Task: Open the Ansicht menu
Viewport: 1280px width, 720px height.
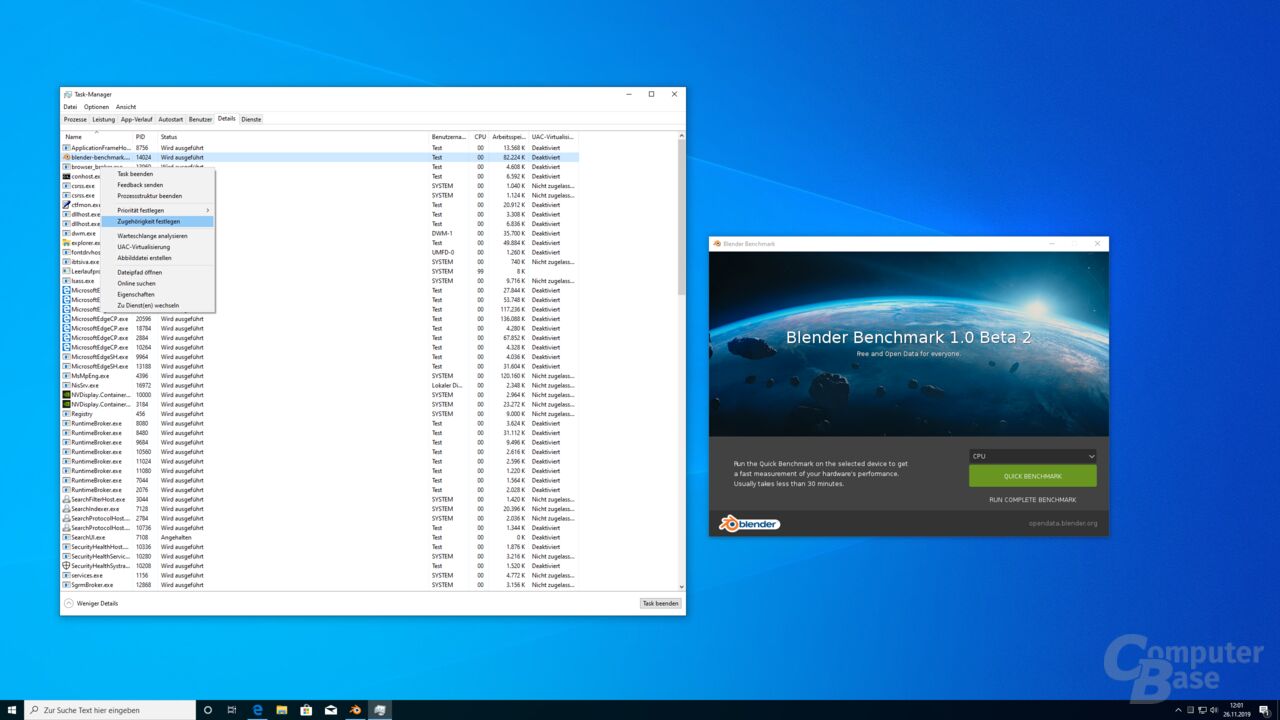Action: 126,107
